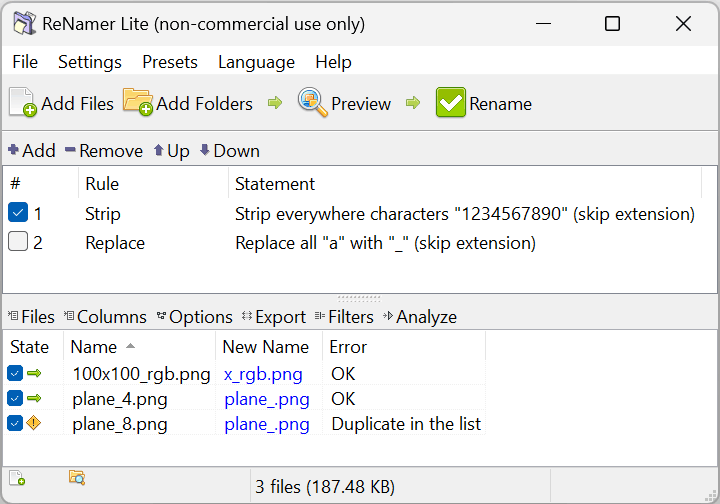Open the Columns dropdown menu

tap(105, 317)
